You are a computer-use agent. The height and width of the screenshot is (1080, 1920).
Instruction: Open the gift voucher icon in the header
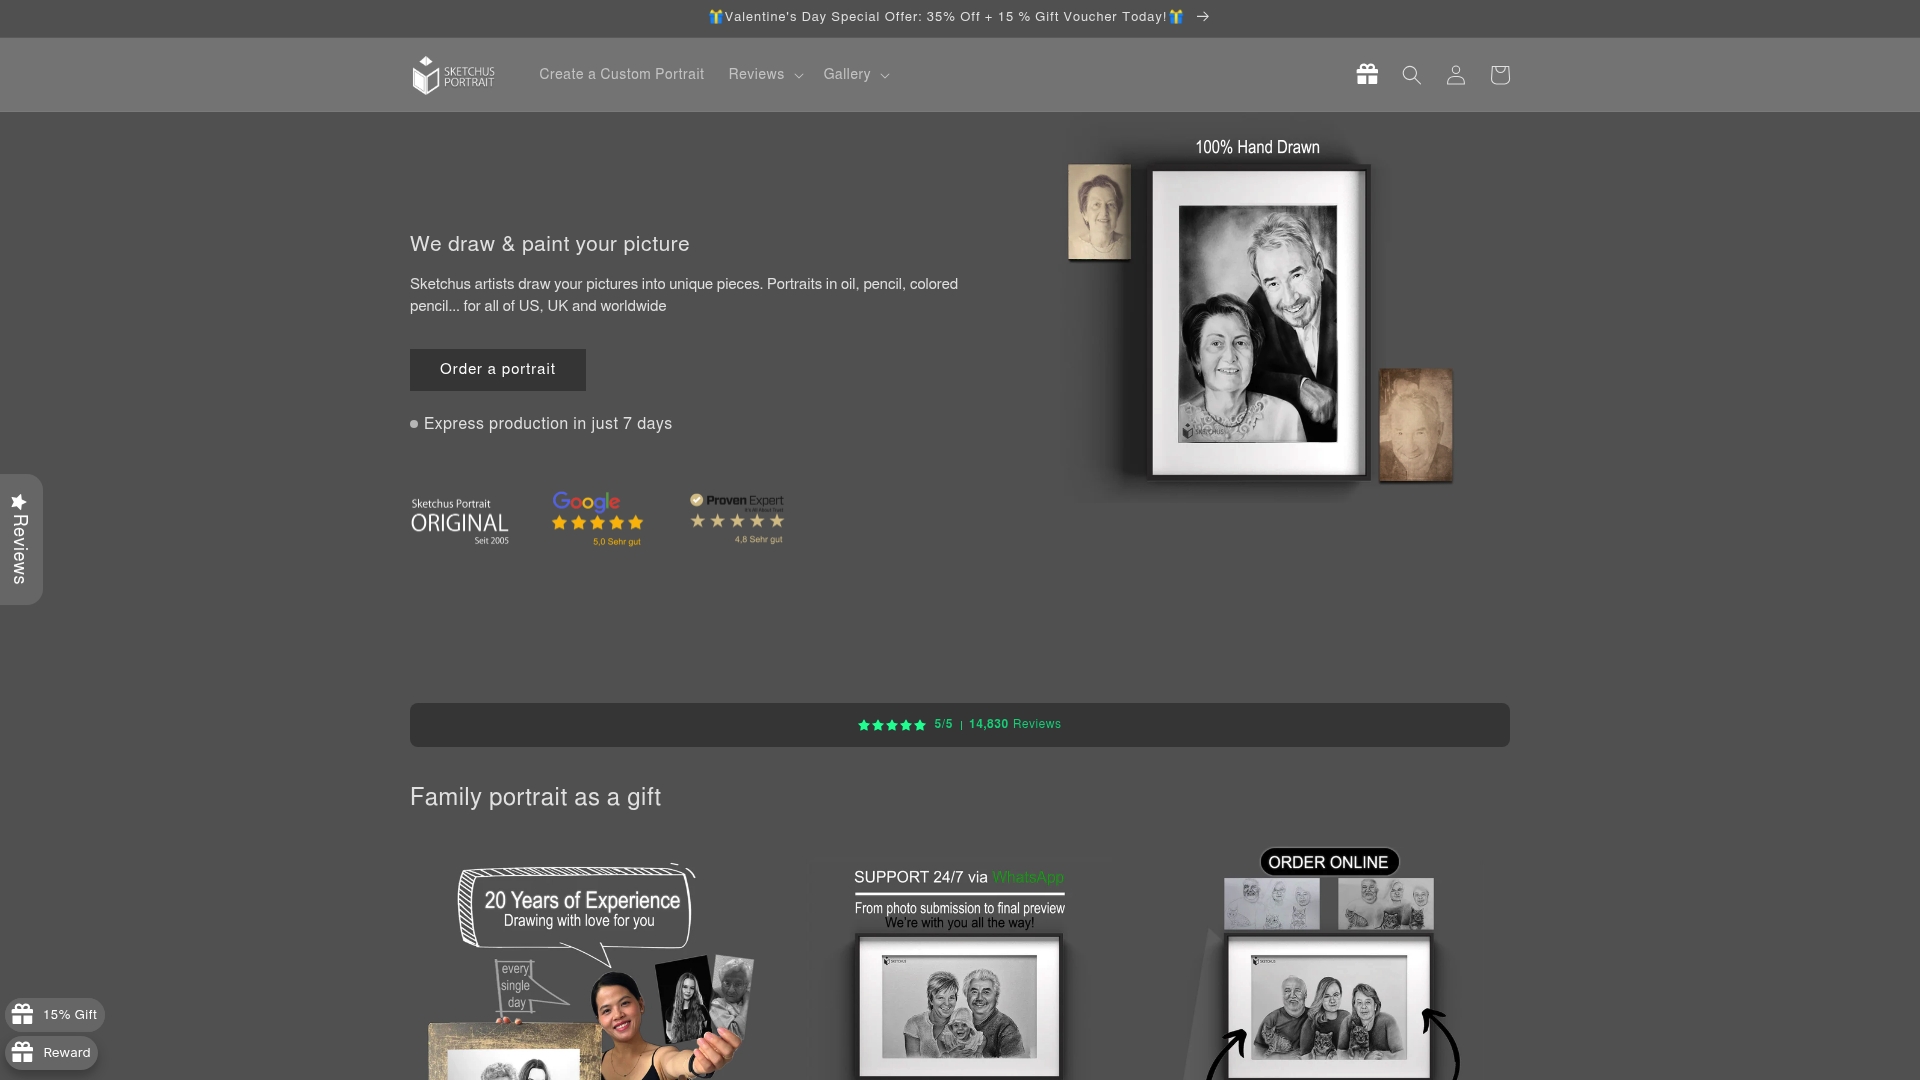pos(1367,74)
